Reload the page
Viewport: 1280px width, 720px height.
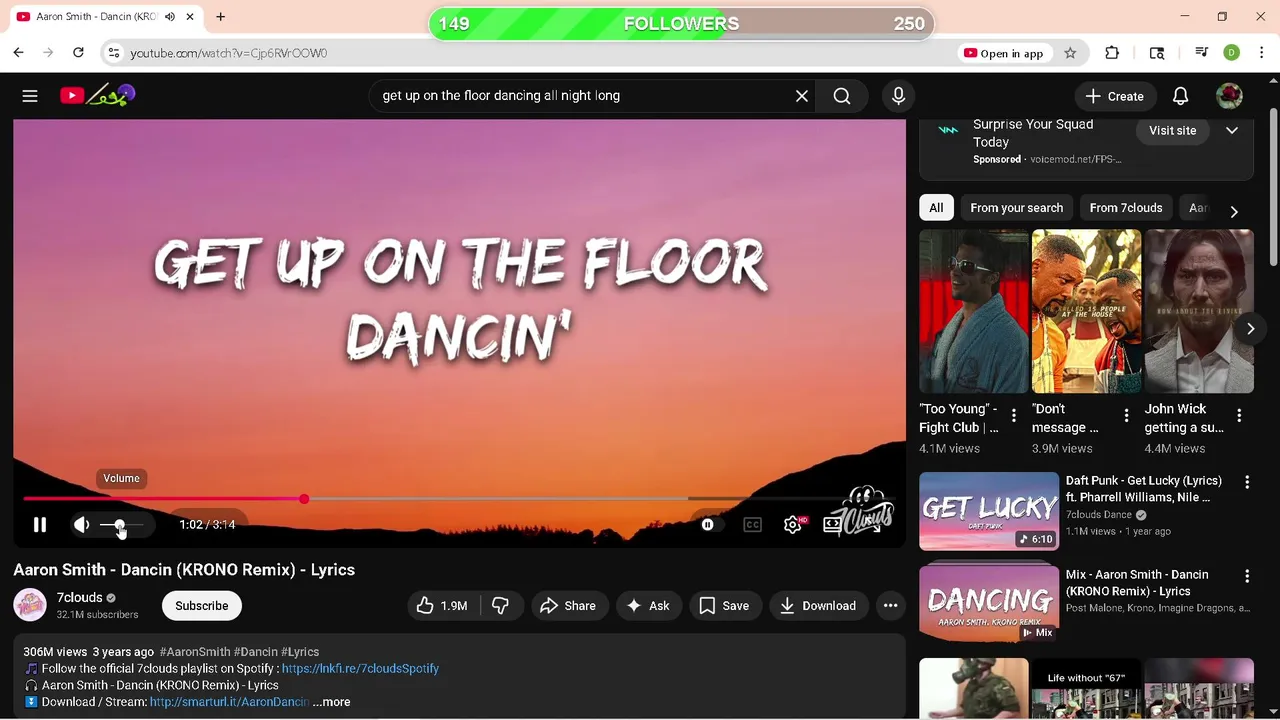(78, 53)
